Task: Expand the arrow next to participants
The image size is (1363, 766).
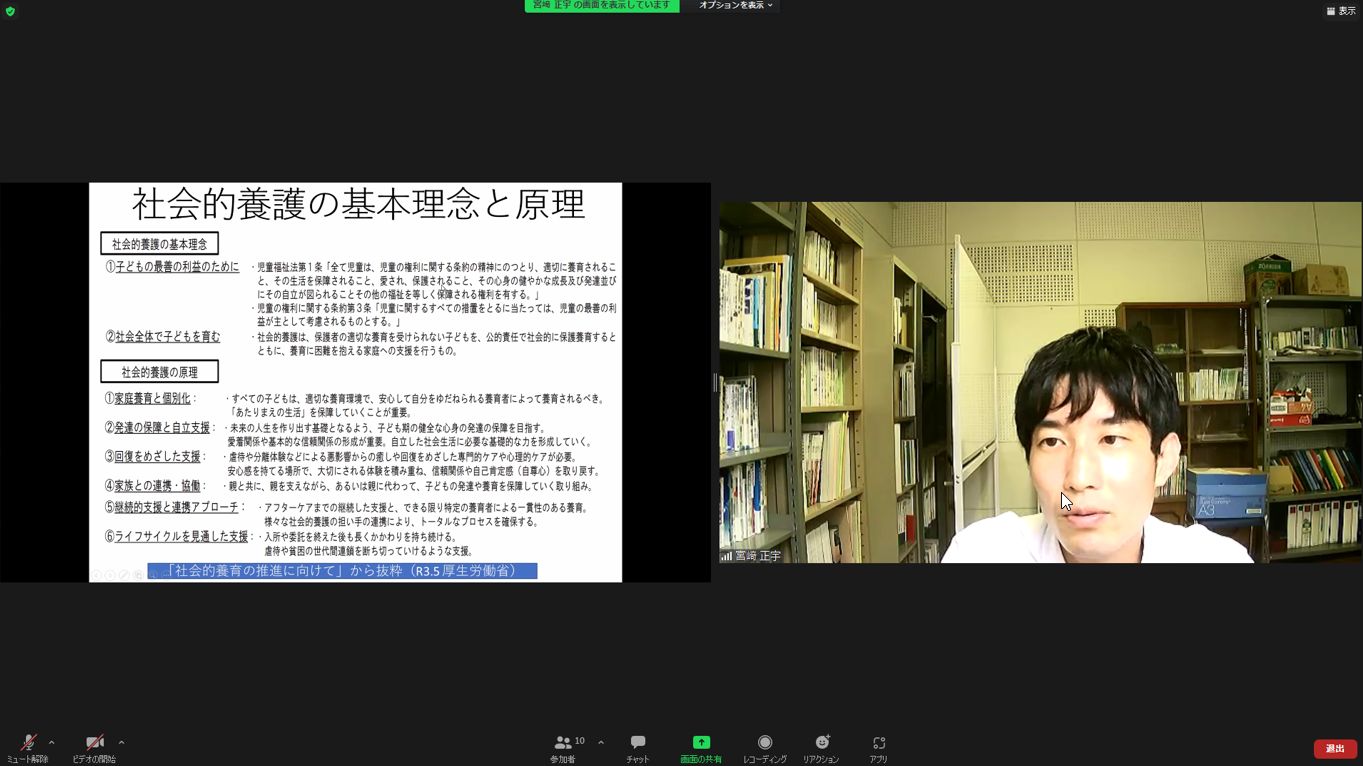Action: [601, 742]
